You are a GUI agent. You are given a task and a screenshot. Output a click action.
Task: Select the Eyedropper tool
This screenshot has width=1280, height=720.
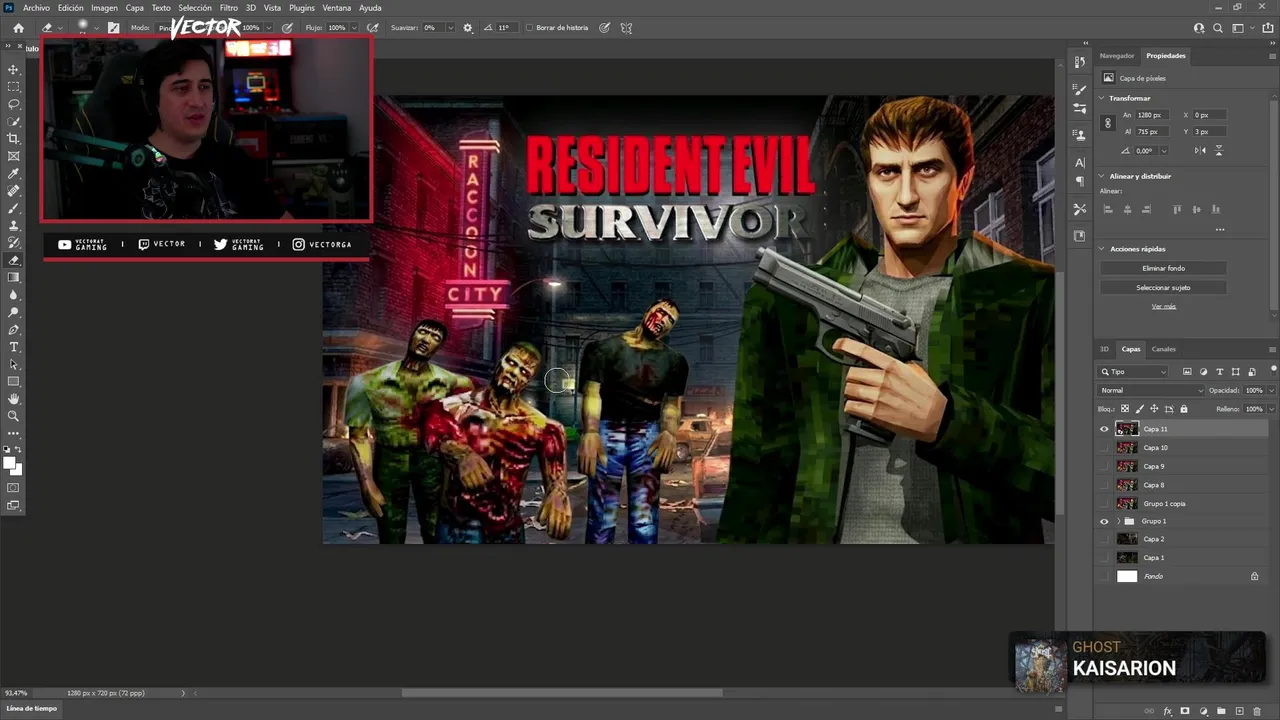(x=14, y=174)
